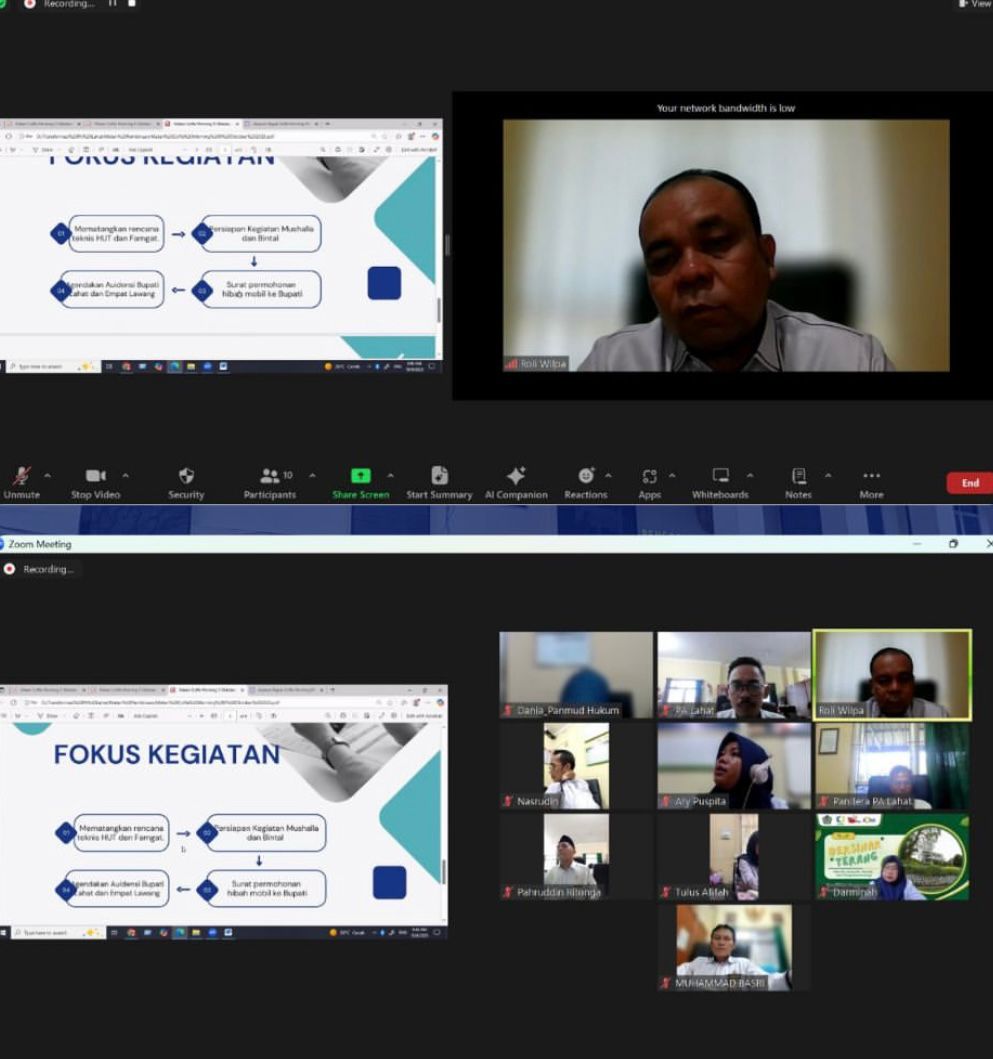Open Whiteboards from the toolbar

[720, 482]
